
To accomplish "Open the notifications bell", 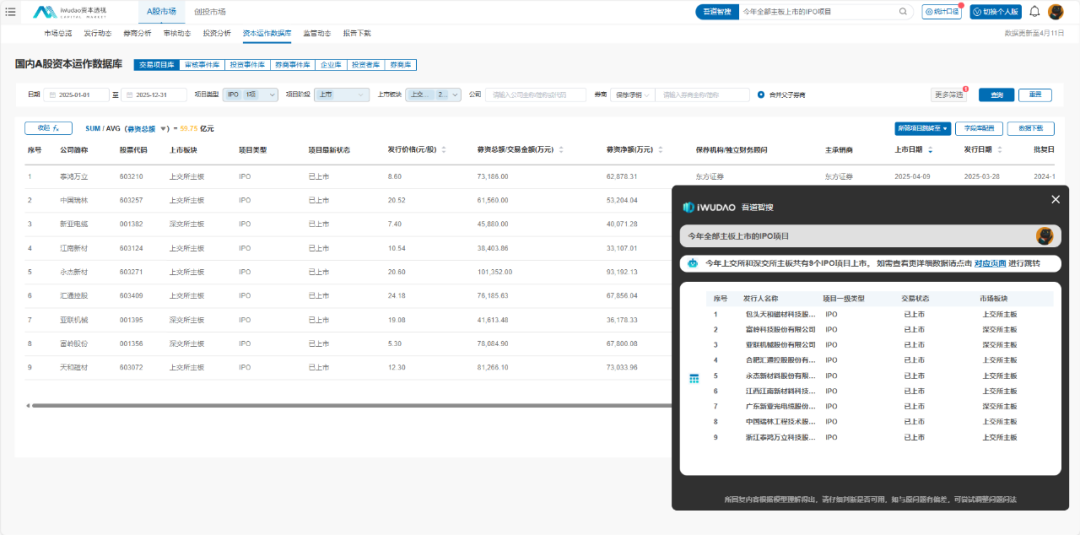I will (x=1035, y=12).
